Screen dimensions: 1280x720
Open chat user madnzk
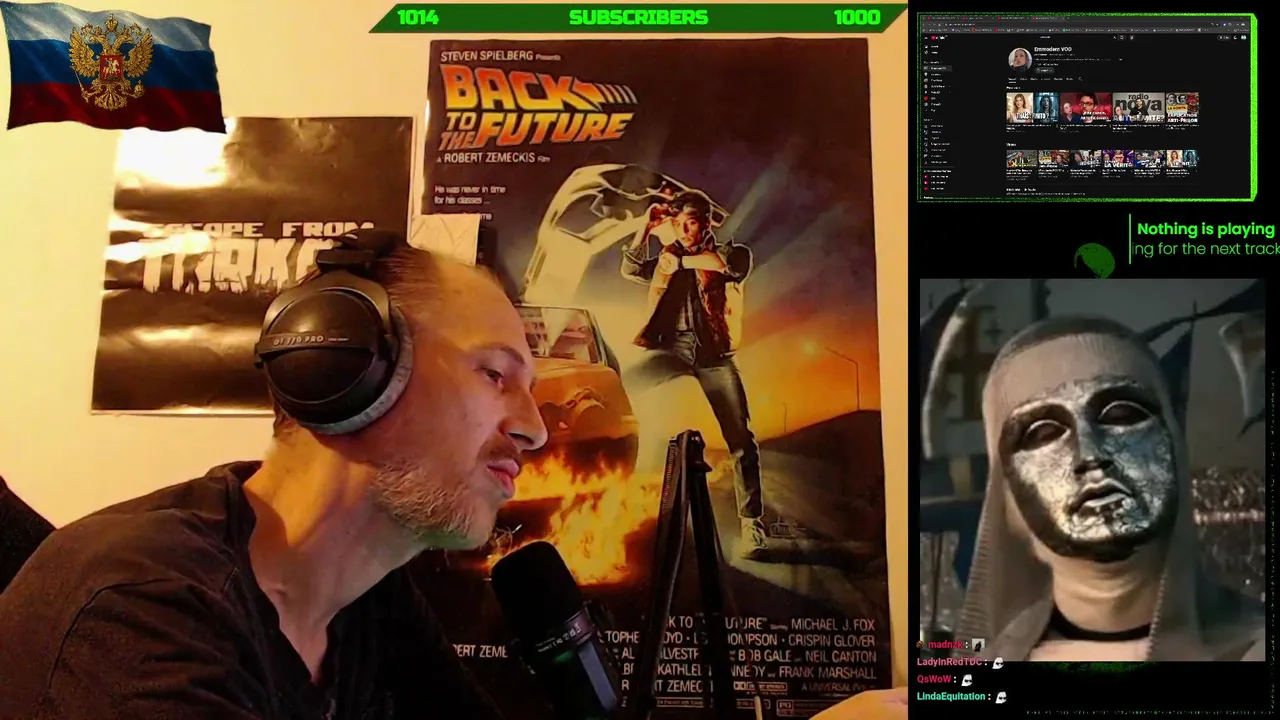[x=946, y=645]
